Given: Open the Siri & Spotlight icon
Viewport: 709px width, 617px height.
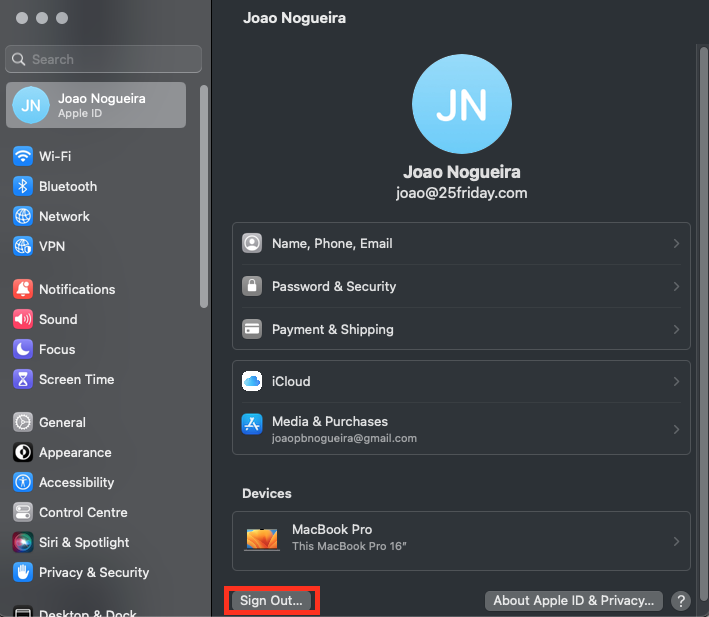Looking at the screenshot, I should tap(23, 542).
